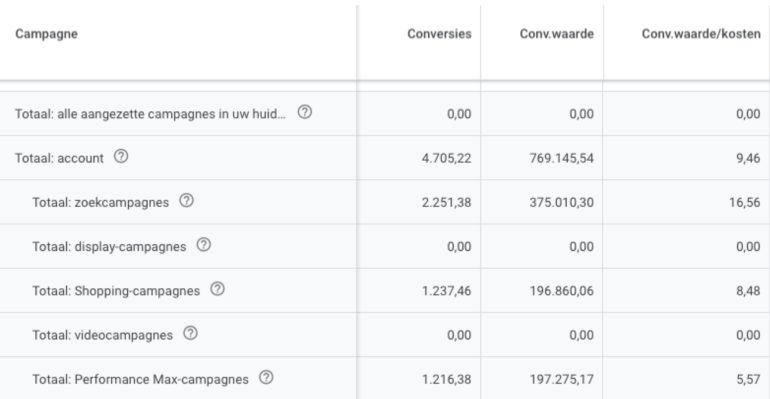This screenshot has height=399, width=770.
Task: Click account conversion value 769.145,54
Action: [561, 159]
